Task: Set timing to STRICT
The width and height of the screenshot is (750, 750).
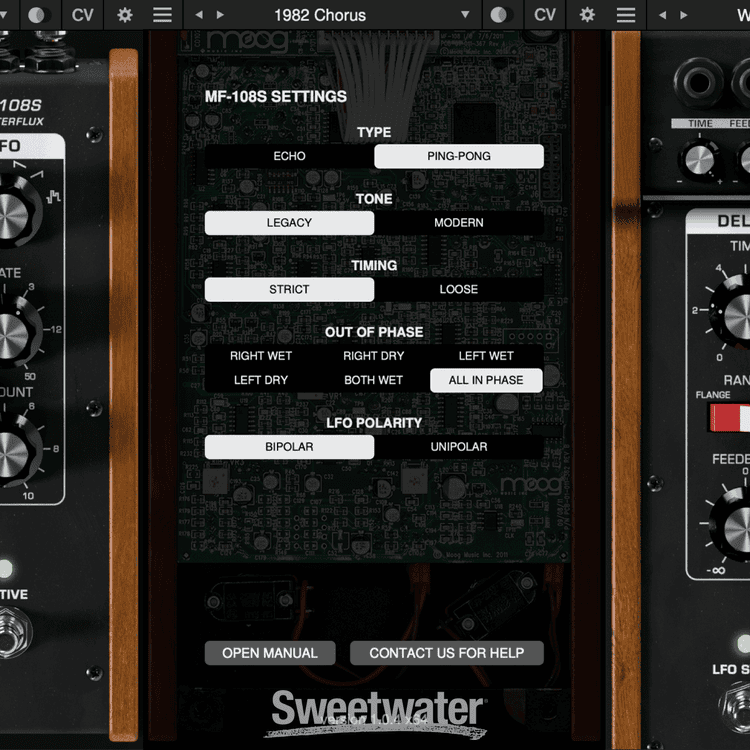Action: point(289,289)
